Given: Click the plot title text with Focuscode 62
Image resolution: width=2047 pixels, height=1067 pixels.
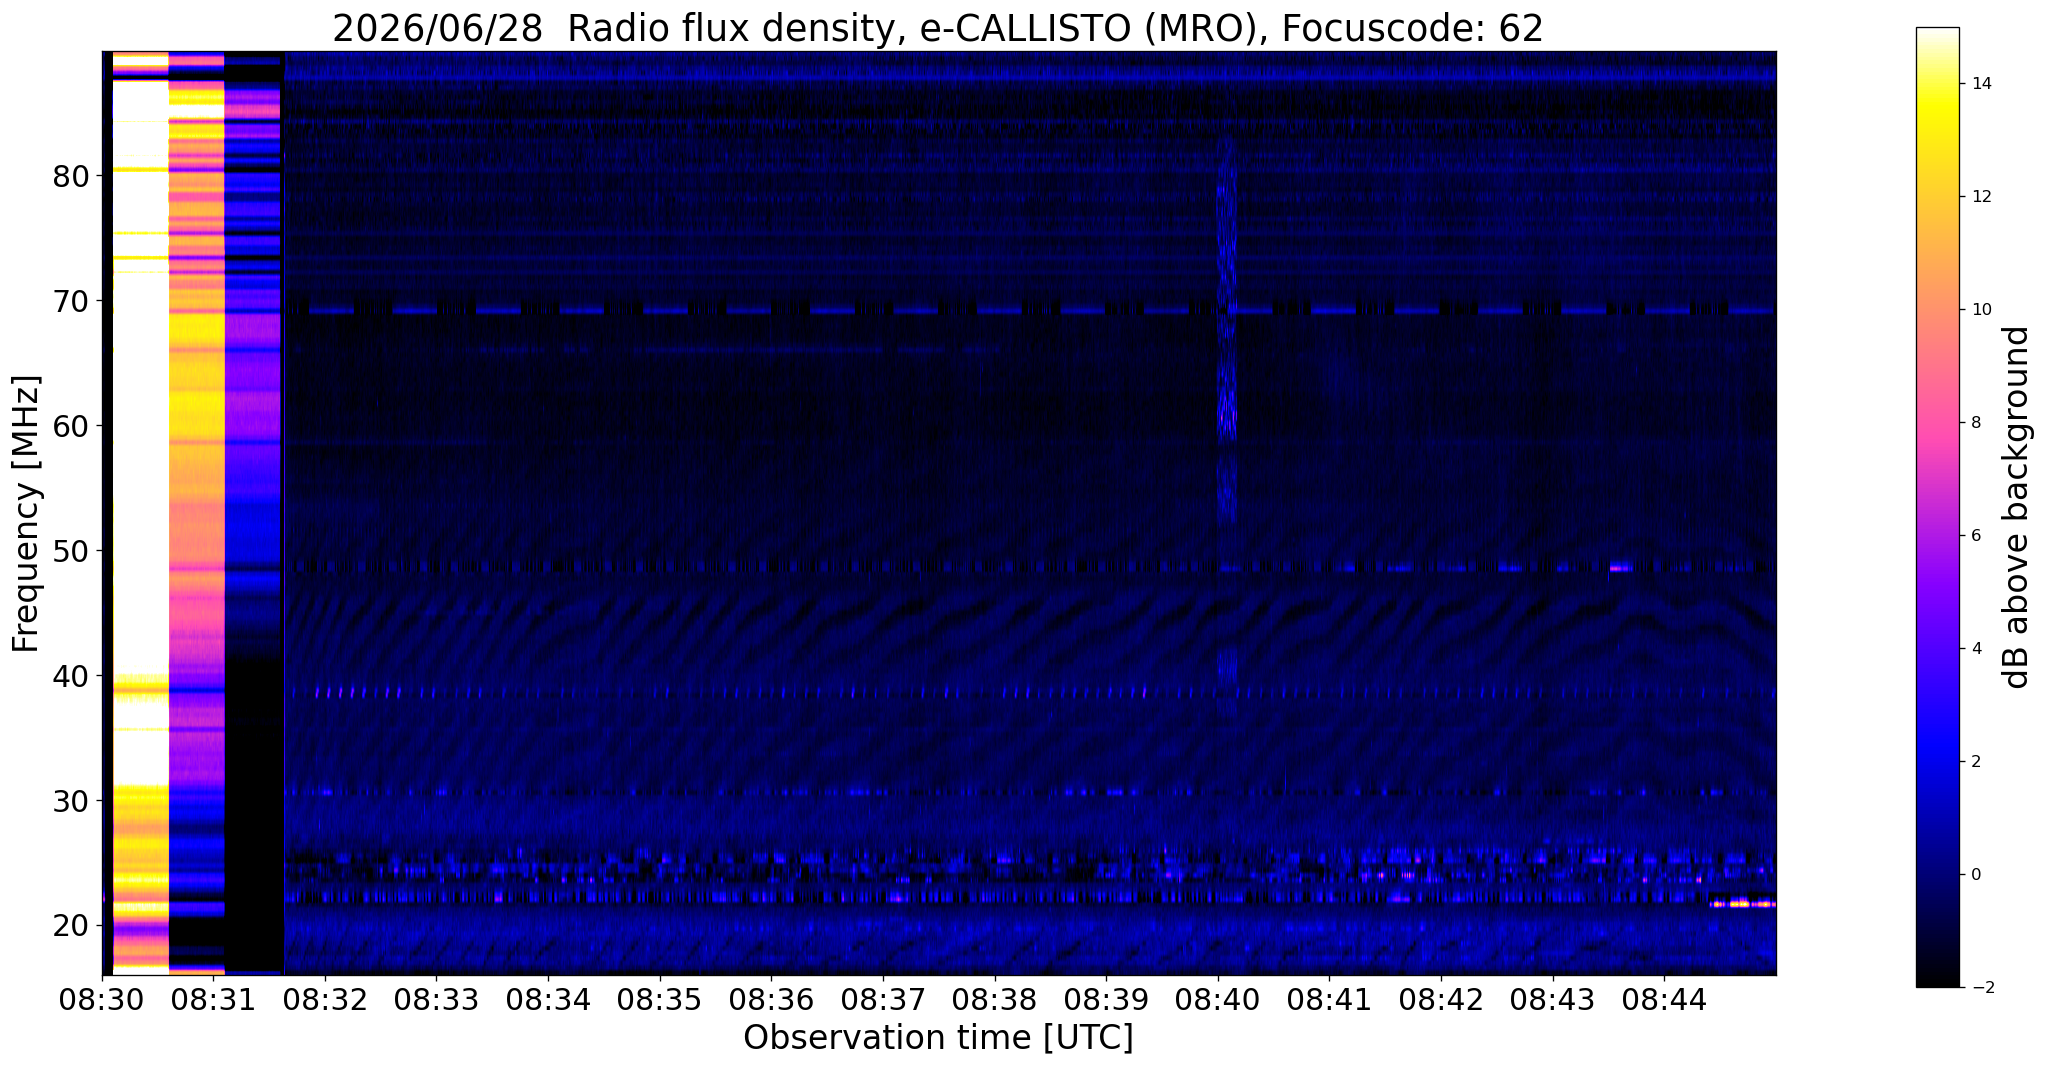Looking at the screenshot, I should (938, 28).
